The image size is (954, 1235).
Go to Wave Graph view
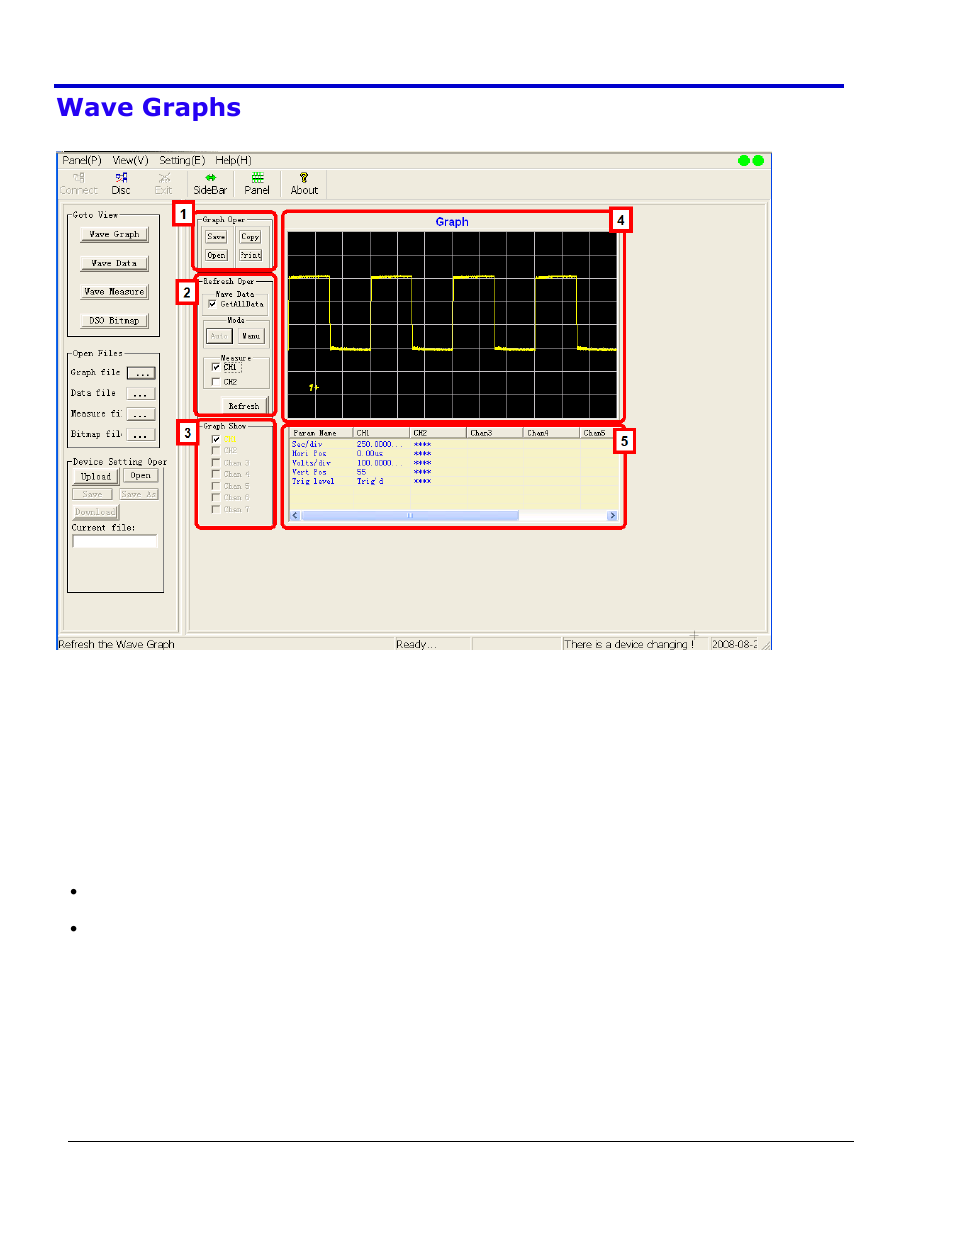pyautogui.click(x=114, y=234)
